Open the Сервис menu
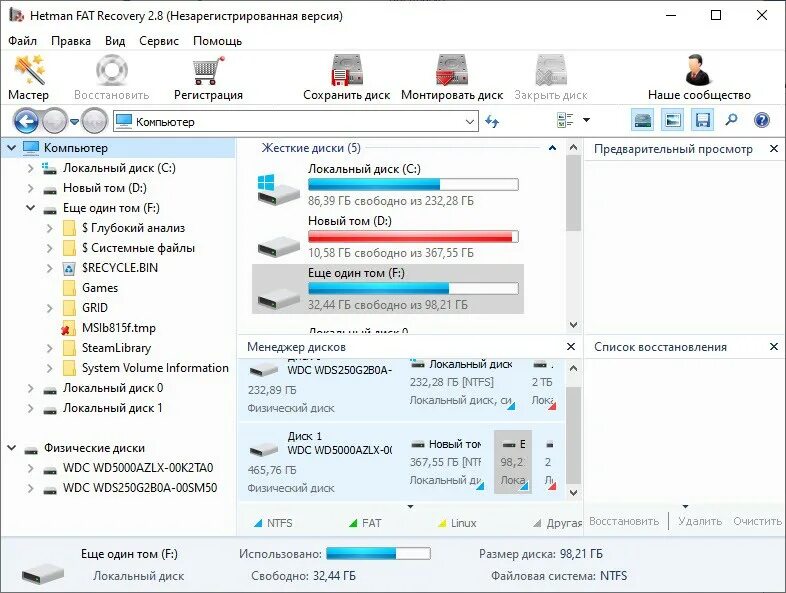 click(159, 41)
